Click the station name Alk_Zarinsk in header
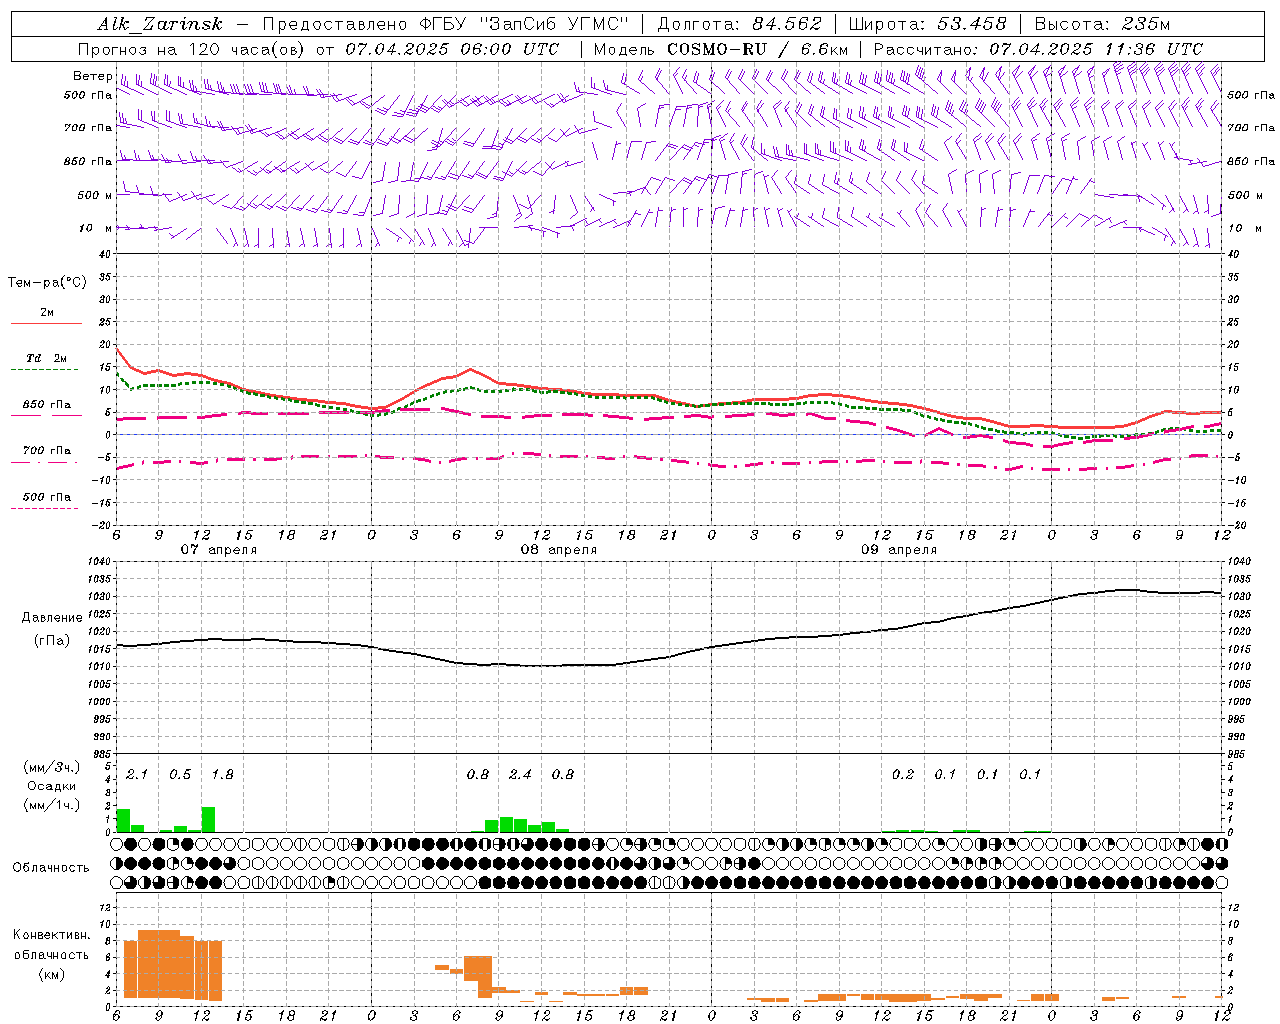 click(x=159, y=24)
